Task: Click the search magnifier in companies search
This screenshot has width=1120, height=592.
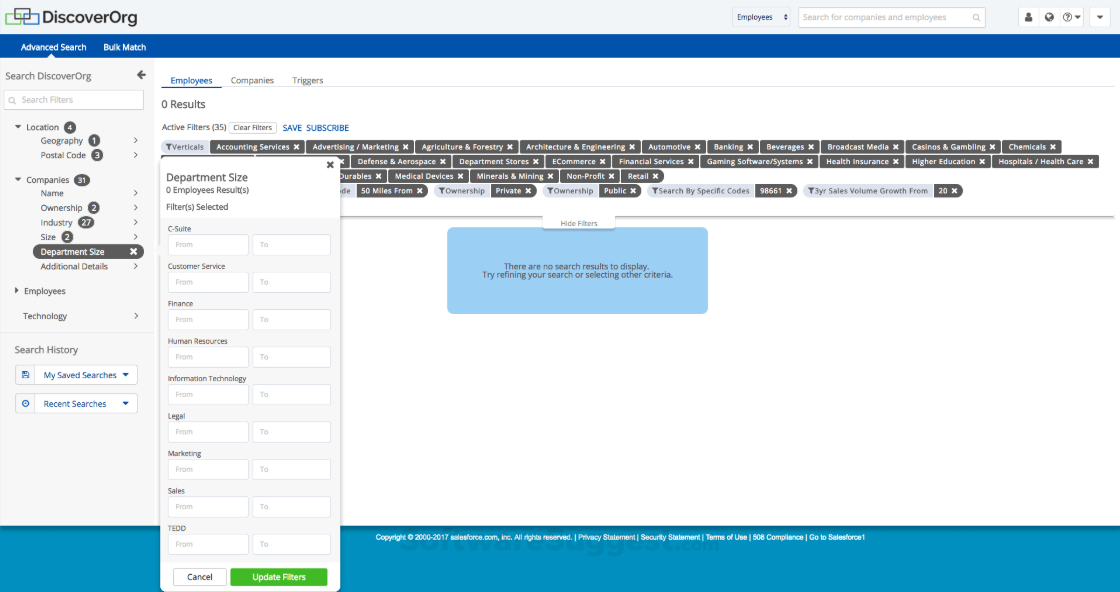Action: 975,16
